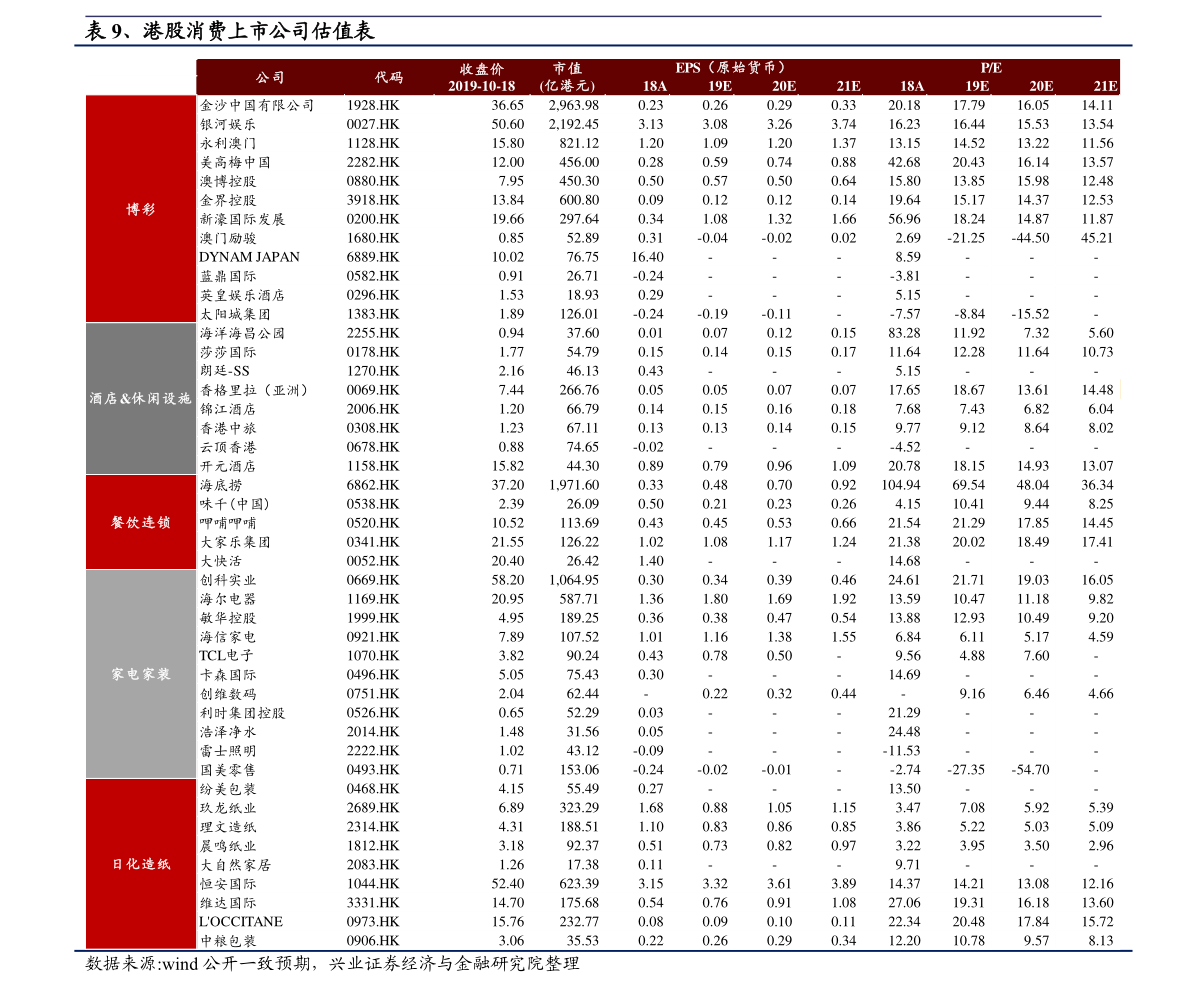Image resolution: width=1191 pixels, height=994 pixels.
Task: Select company name "海底捞"
Action: [x=221, y=485]
